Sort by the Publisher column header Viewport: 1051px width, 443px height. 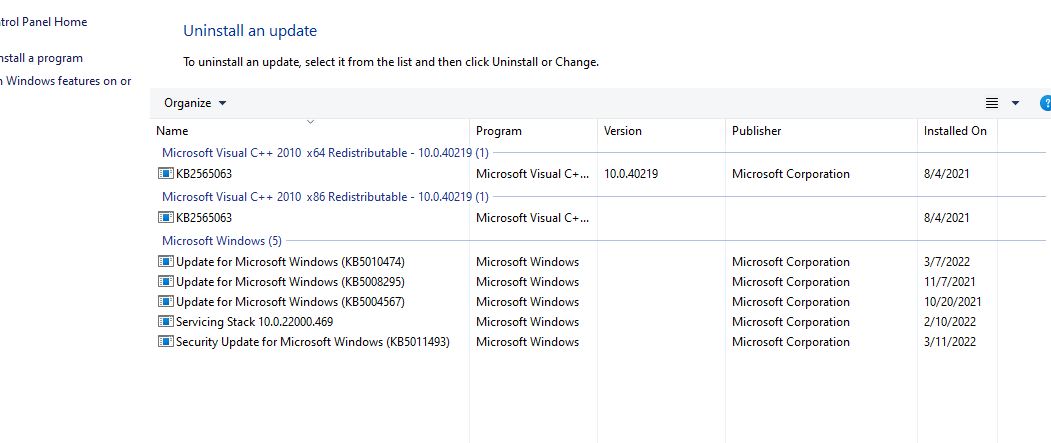[x=756, y=131]
